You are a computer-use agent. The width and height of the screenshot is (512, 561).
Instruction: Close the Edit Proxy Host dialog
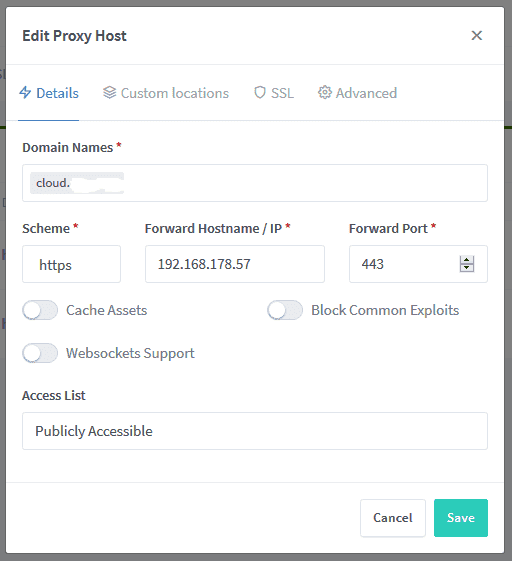(477, 35)
